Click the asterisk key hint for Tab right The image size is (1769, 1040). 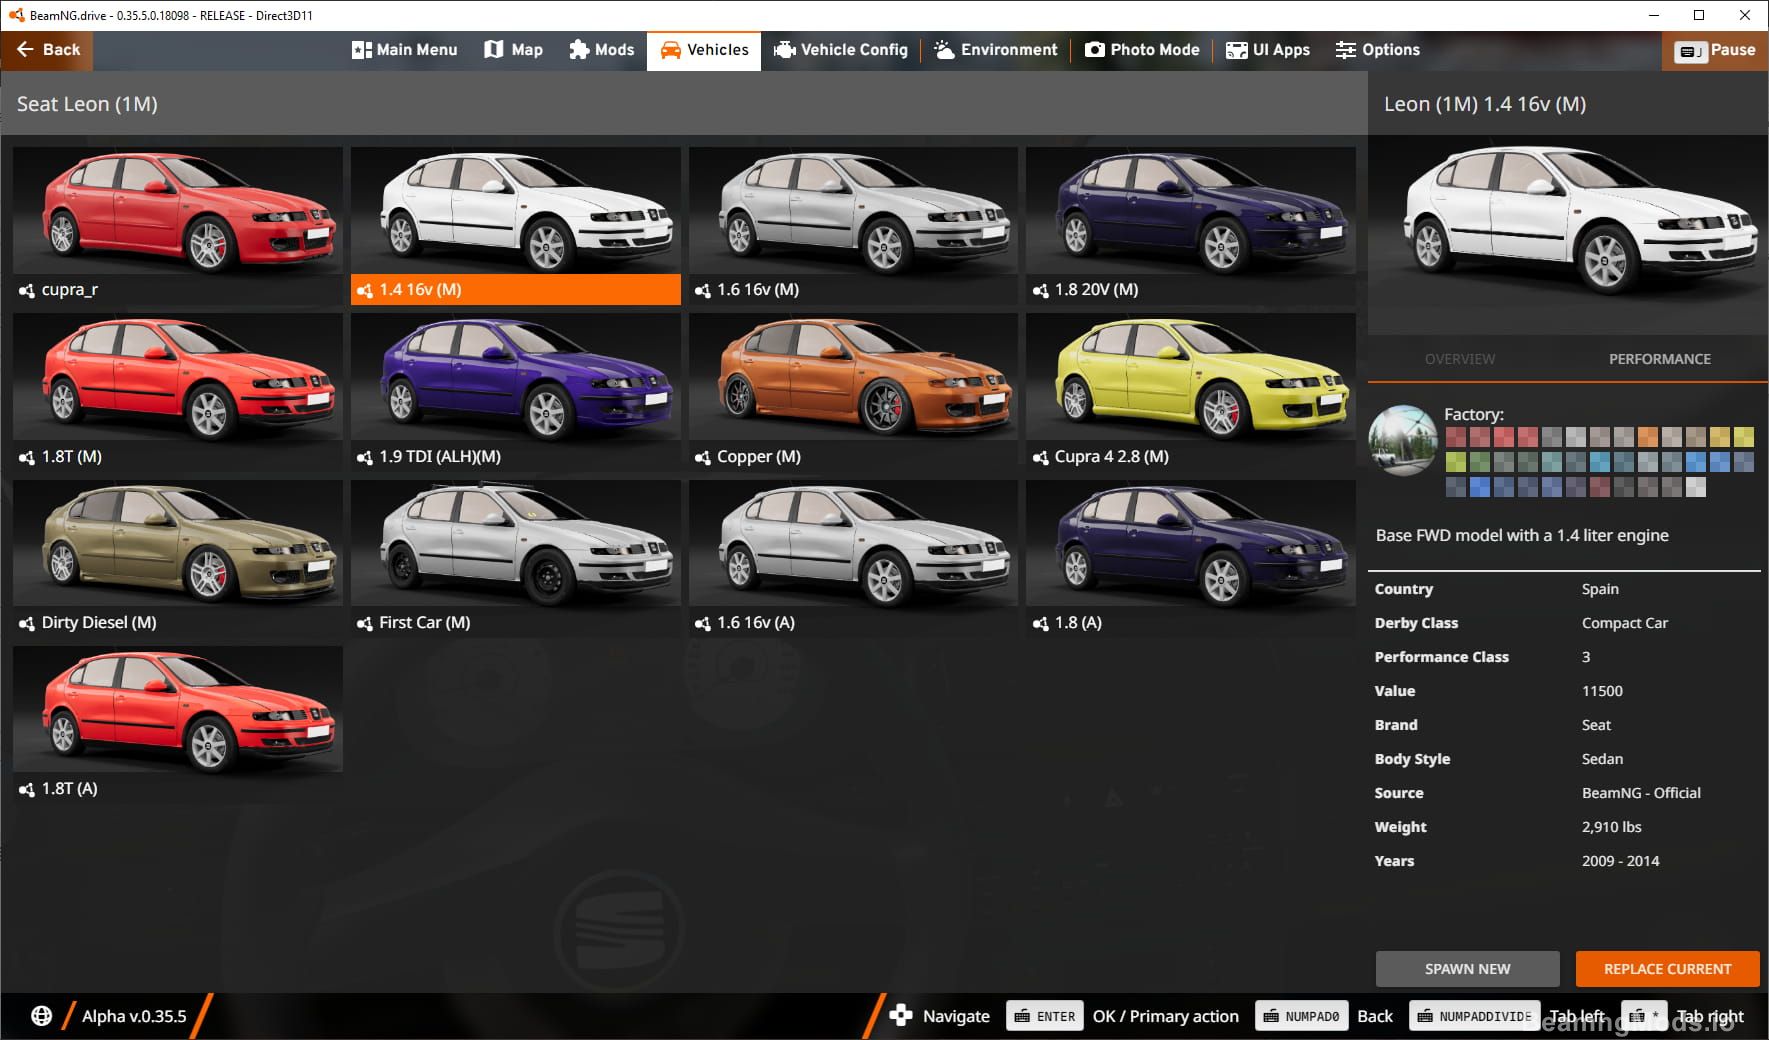[1643, 1016]
